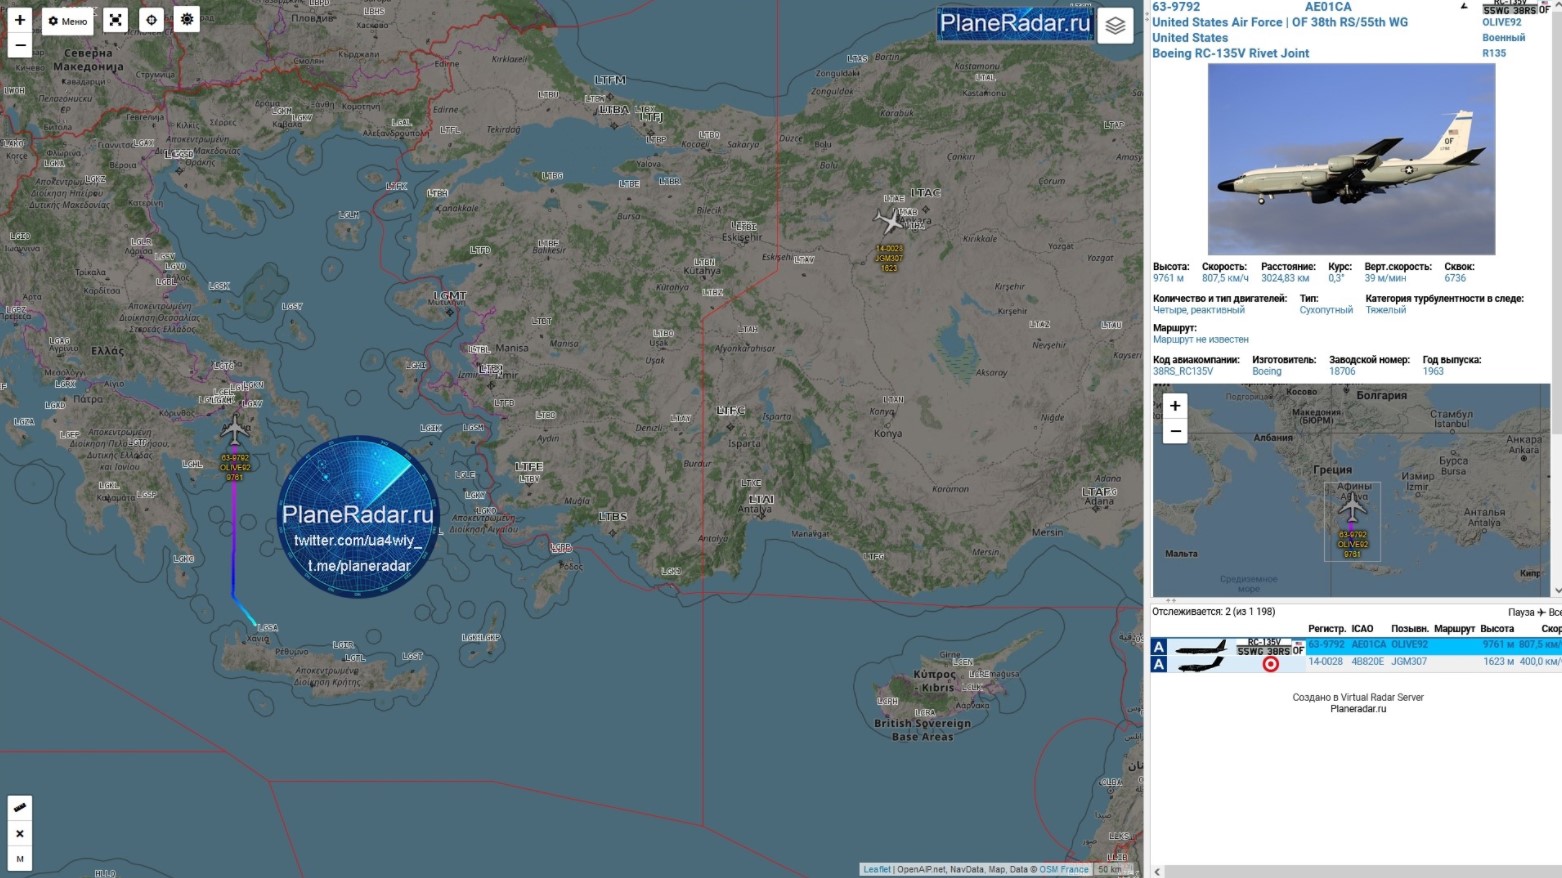Select the 14-0028 JGM307 list row
The height and width of the screenshot is (878, 1562).
(x=1356, y=662)
